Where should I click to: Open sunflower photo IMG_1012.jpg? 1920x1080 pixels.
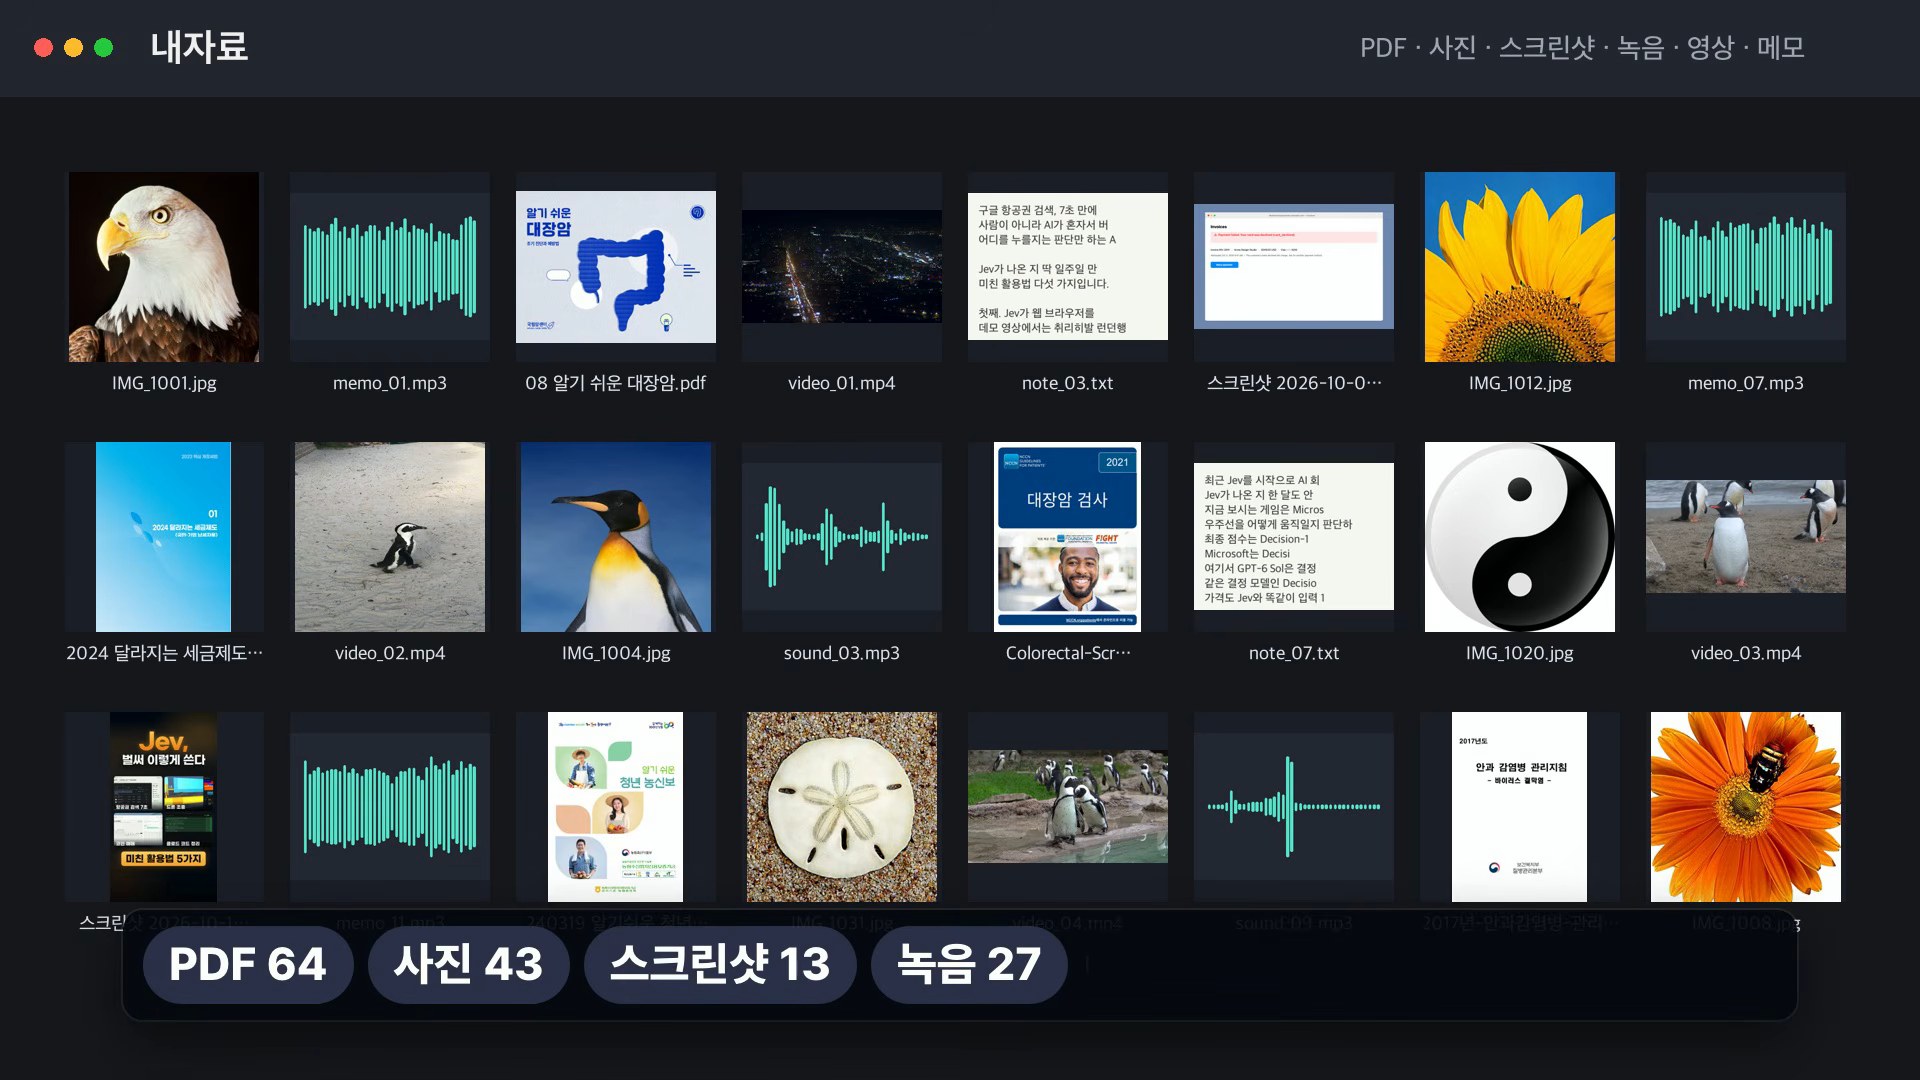[x=1520, y=267]
